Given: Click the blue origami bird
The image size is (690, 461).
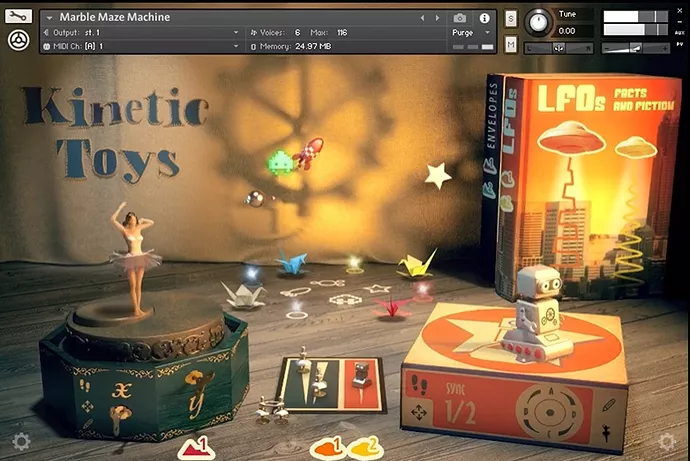Looking at the screenshot, I should tap(292, 263).
